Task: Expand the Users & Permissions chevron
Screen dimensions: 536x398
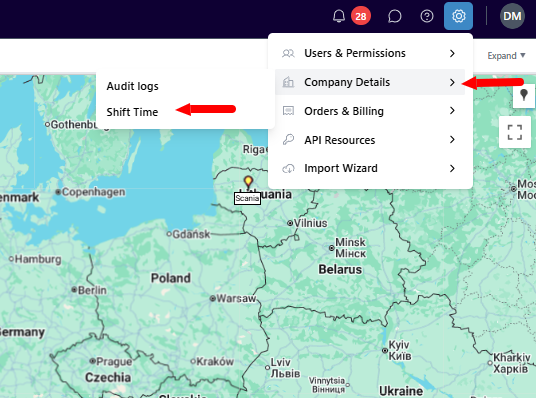Action: click(x=452, y=53)
